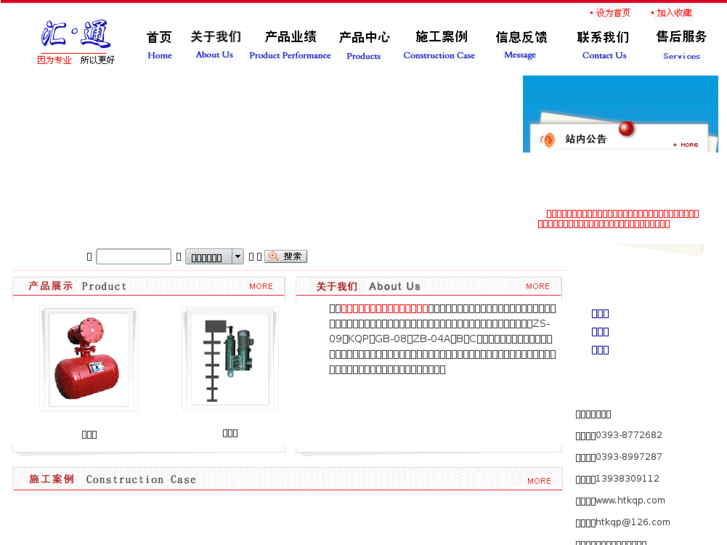Click the search button with magnifier
This screenshot has width=727, height=545.
(286, 256)
